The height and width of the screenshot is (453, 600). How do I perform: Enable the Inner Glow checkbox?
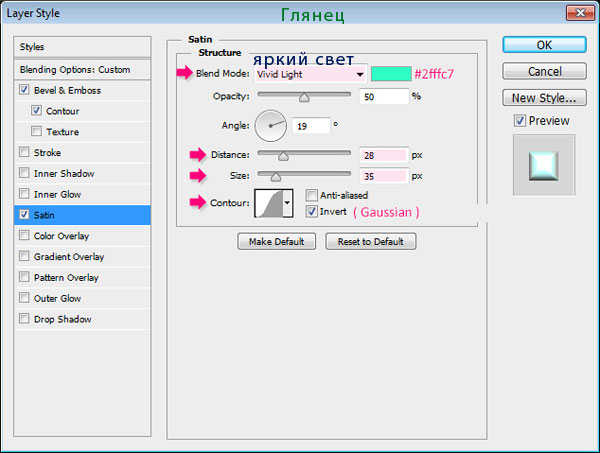(24, 194)
